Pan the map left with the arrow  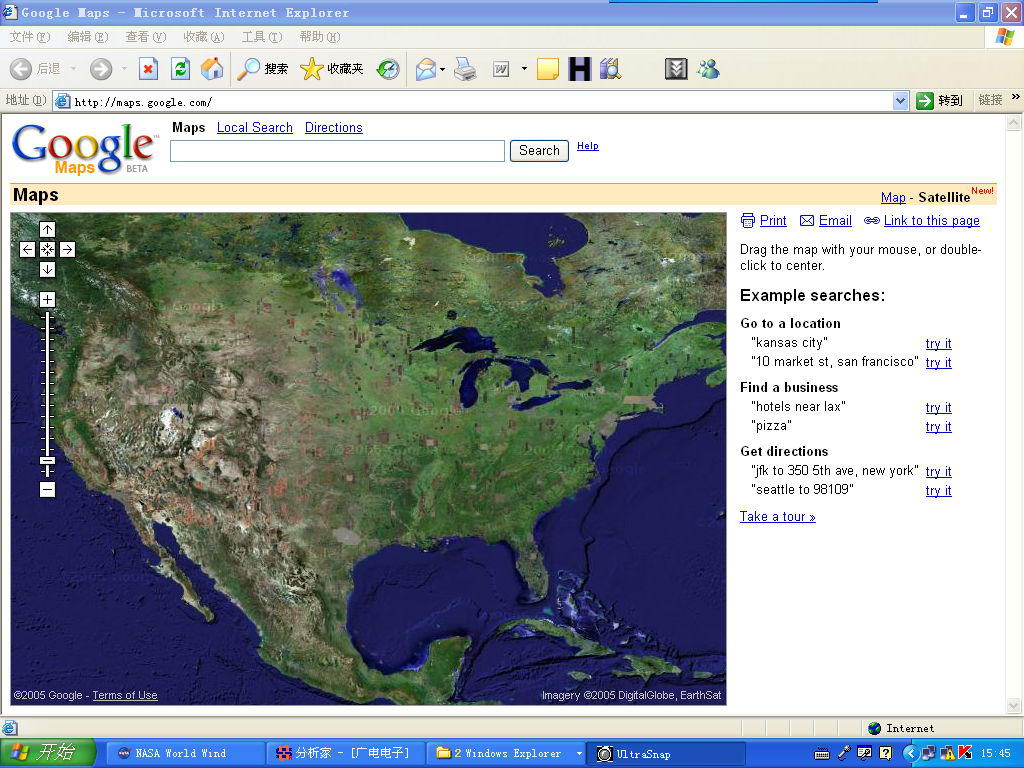pos(28,250)
